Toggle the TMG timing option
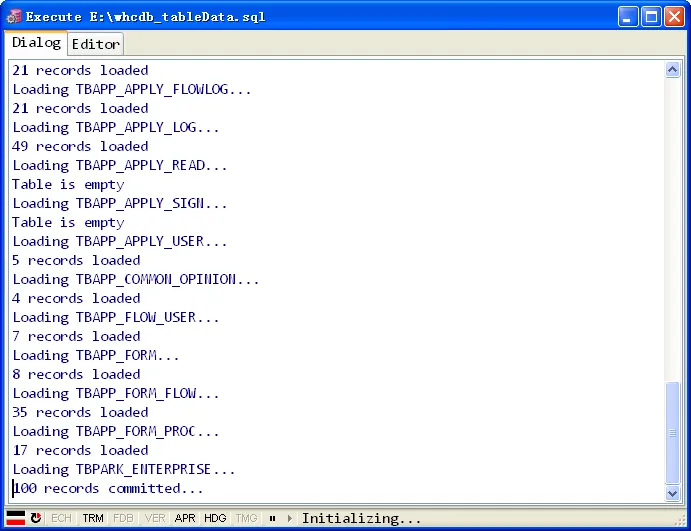 (x=246, y=518)
